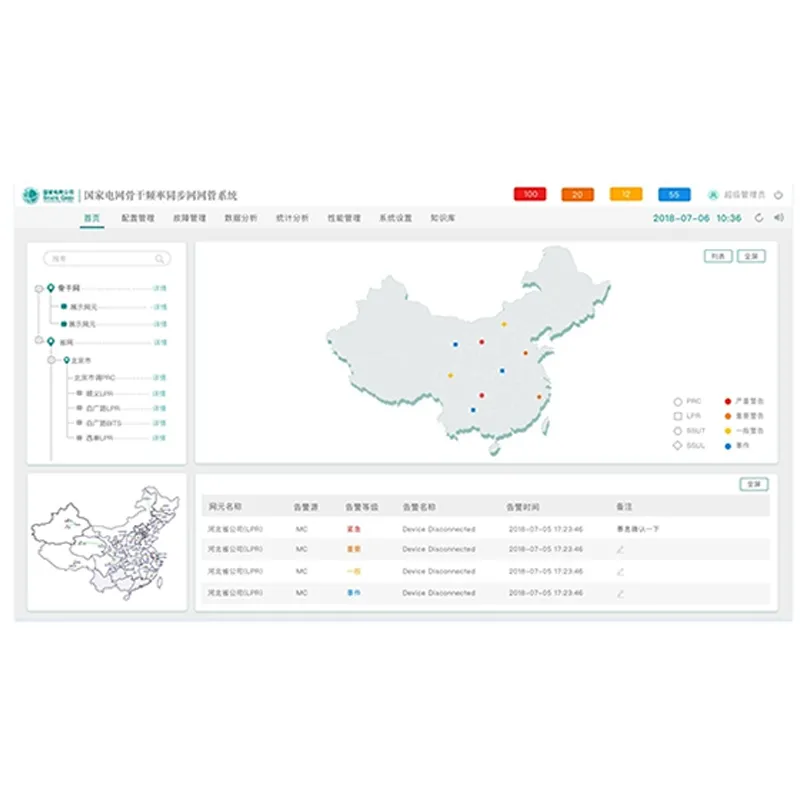This screenshot has height=800, width=800.
Task: Click the refresh icon beside the clock
Action: point(759,218)
